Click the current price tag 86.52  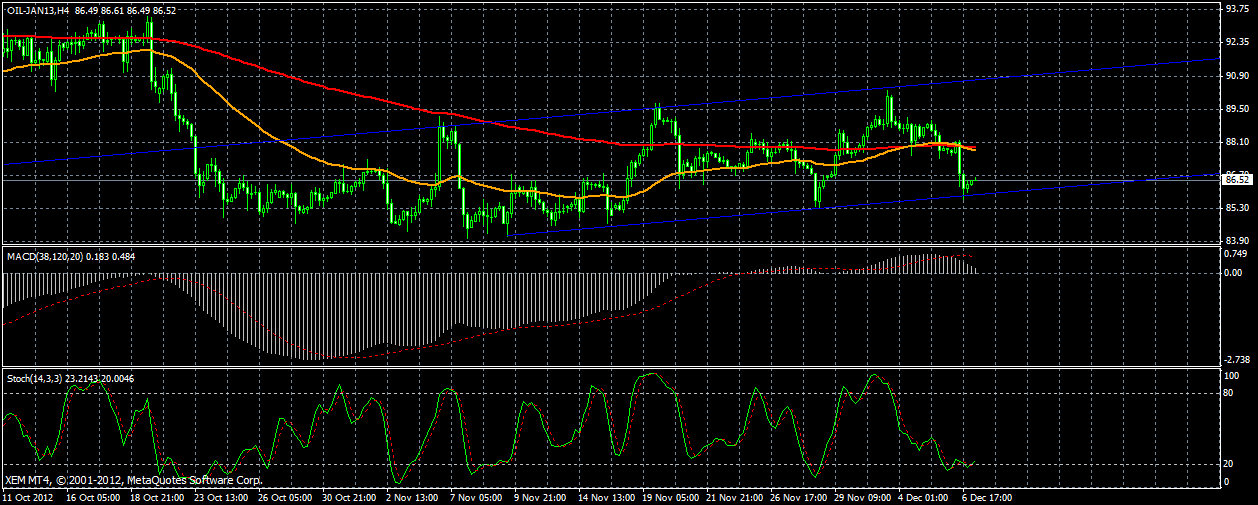[1236, 179]
